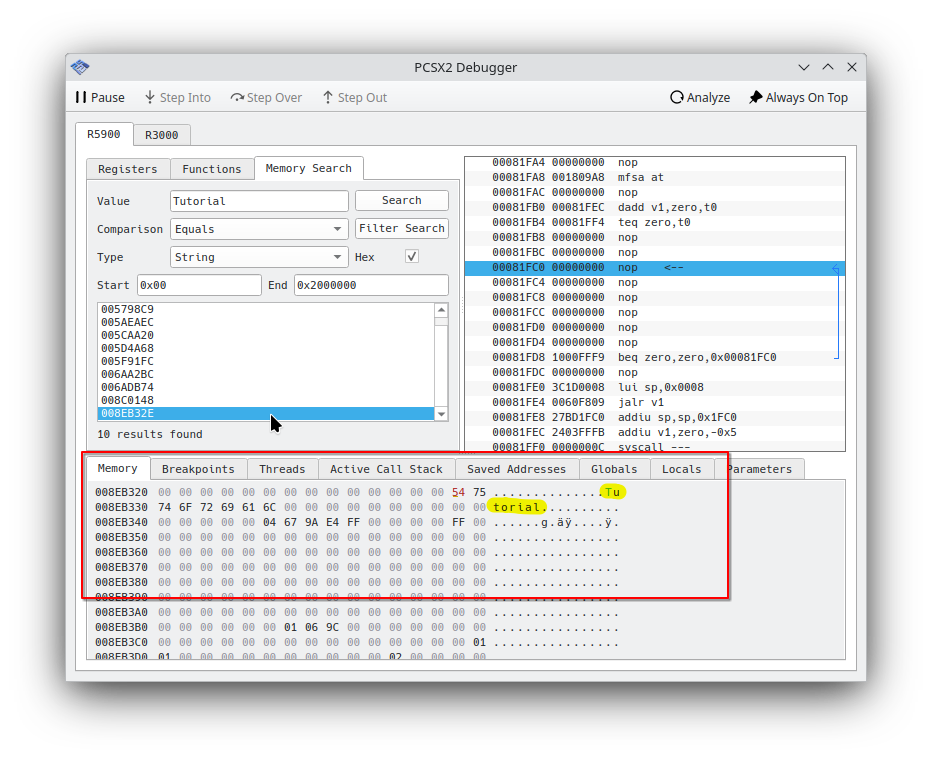The height and width of the screenshot is (759, 932).
Task: Click the PCSX2 app icon in title bar
Action: click(80, 67)
